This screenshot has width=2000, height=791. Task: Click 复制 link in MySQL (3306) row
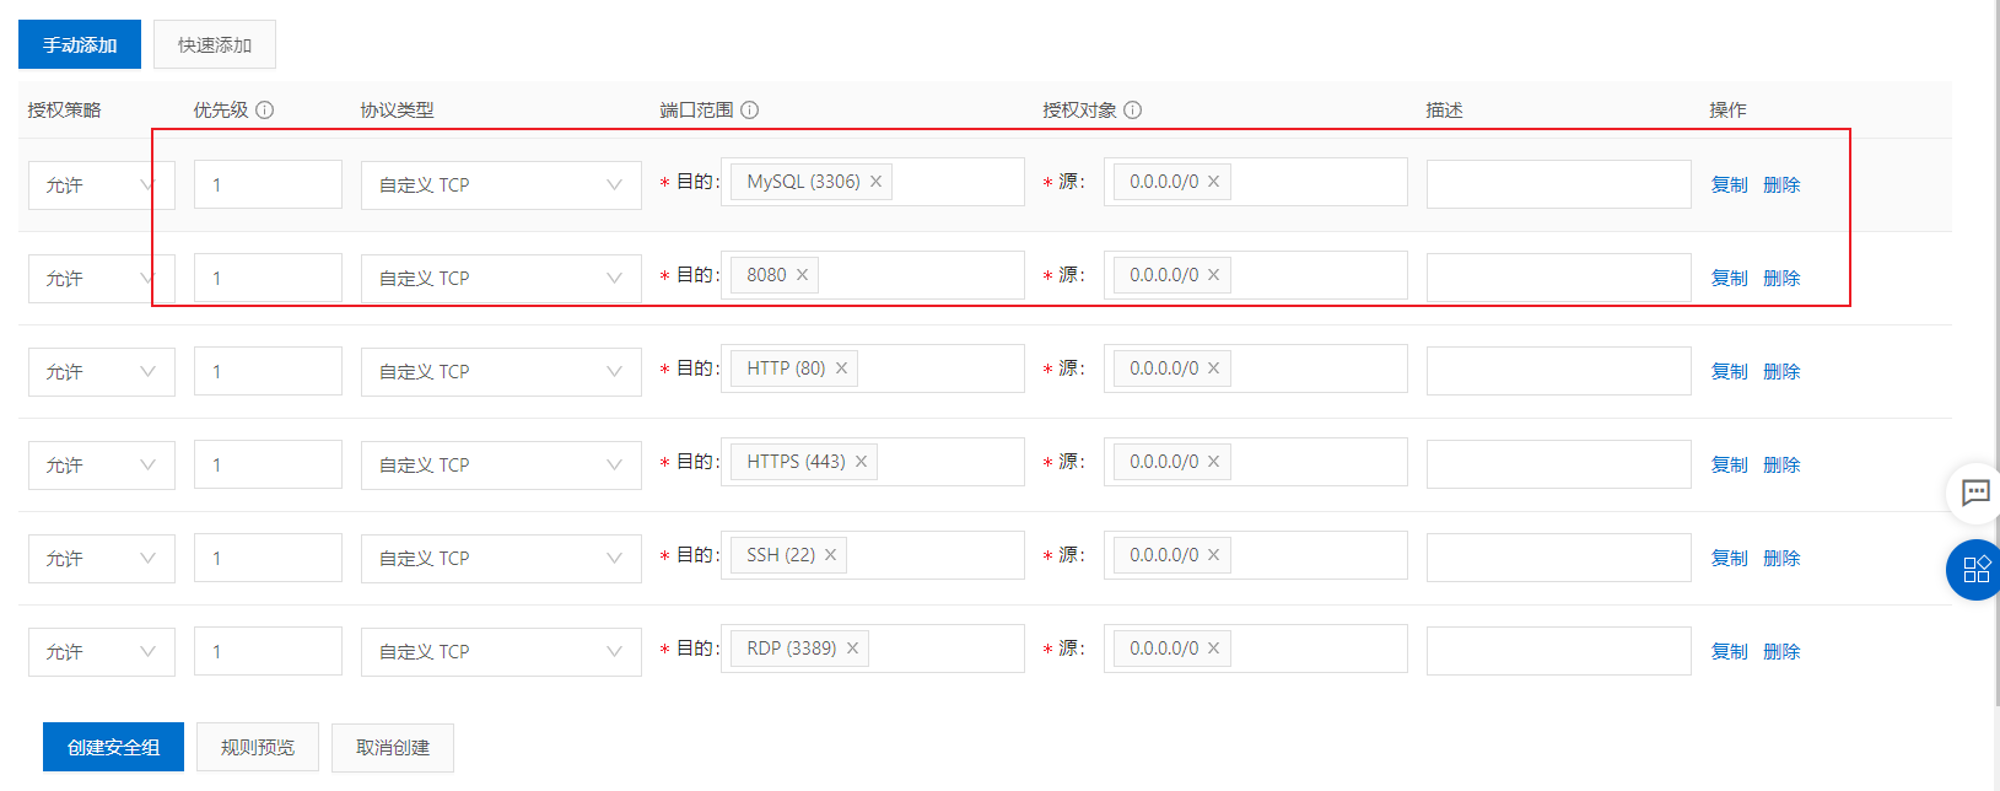[1729, 185]
